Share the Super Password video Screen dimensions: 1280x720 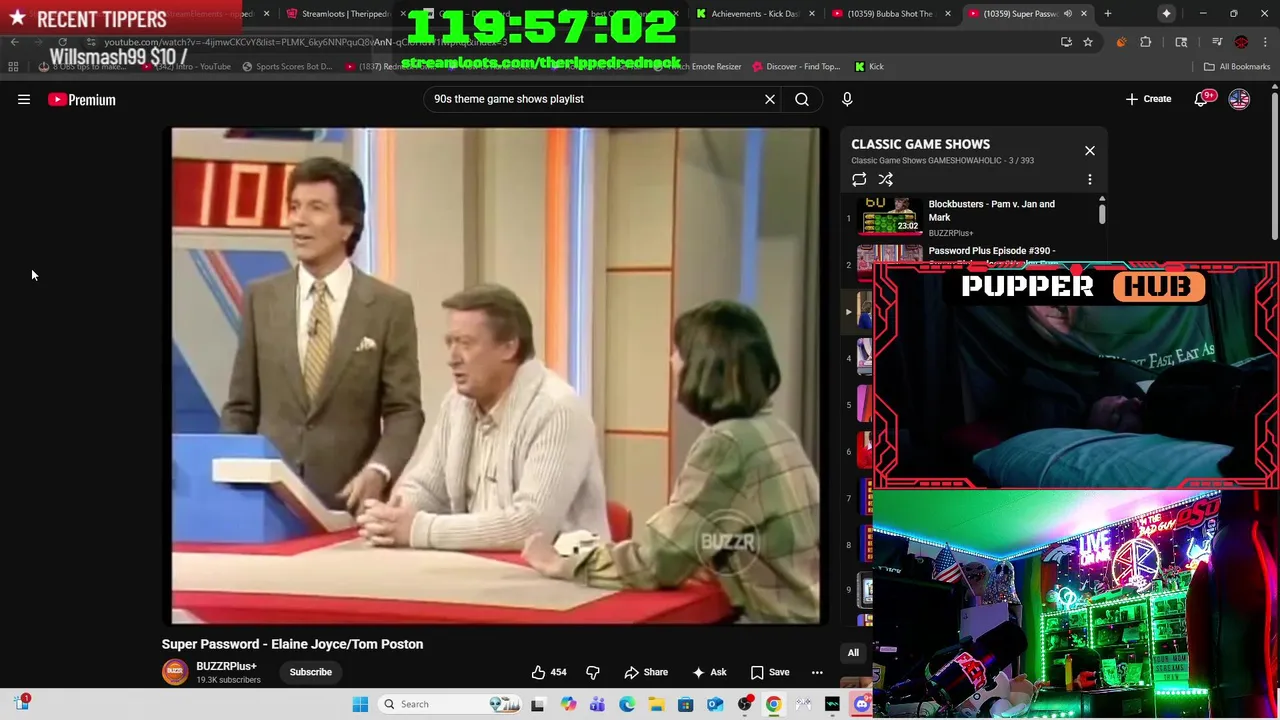646,672
